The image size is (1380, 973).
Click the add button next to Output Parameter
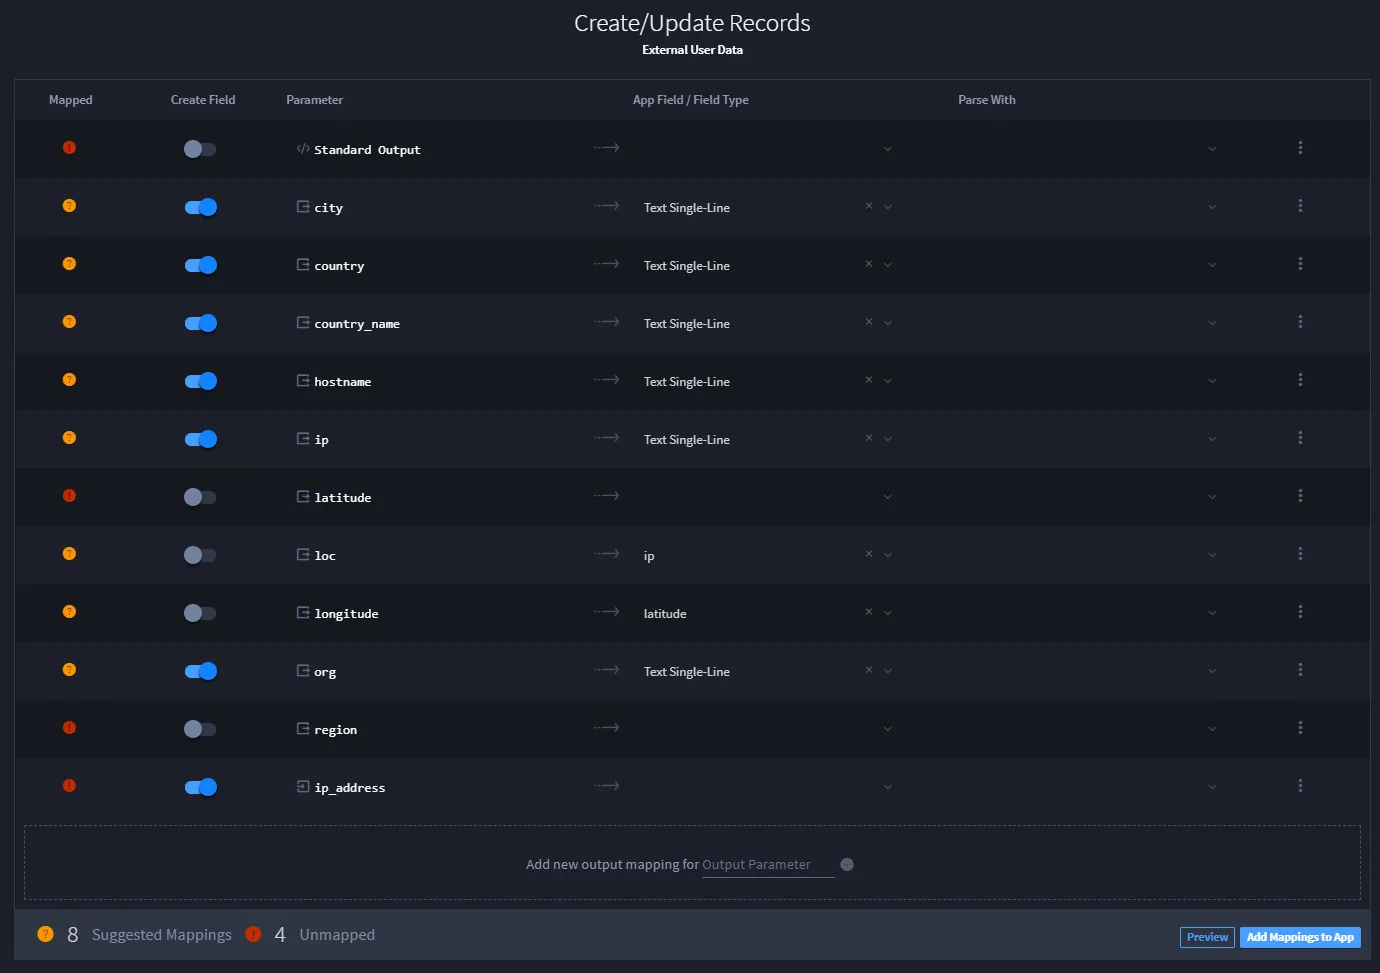(x=847, y=865)
